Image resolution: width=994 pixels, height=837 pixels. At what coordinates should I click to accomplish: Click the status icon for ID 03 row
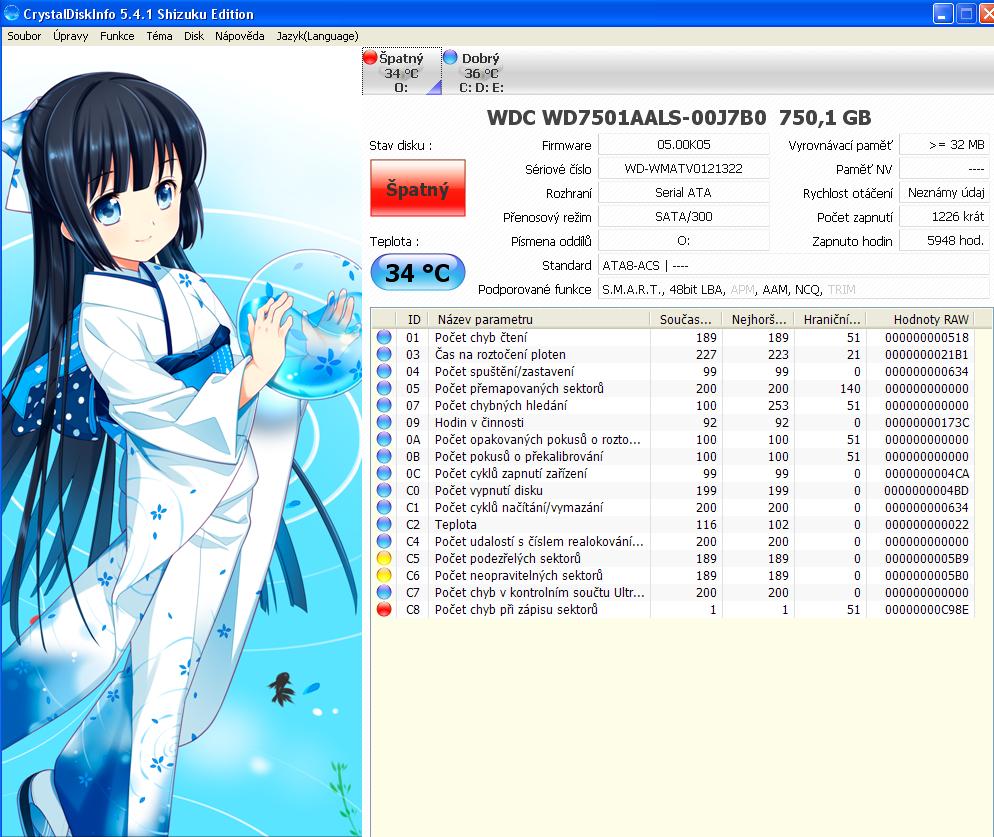point(384,354)
